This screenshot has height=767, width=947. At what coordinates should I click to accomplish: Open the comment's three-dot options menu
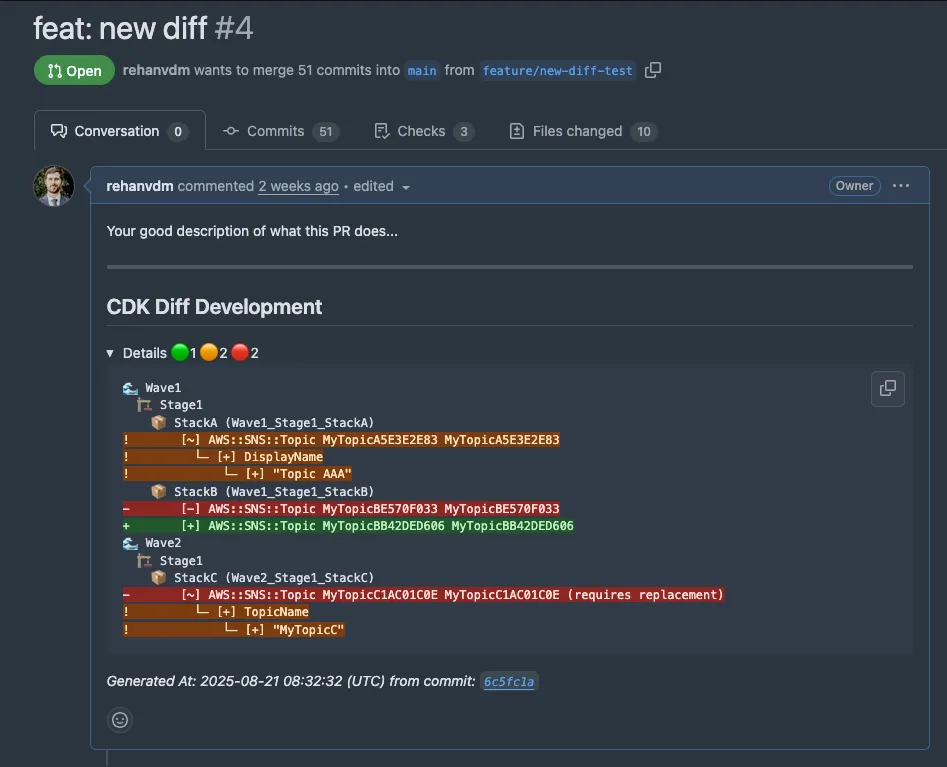(x=900, y=185)
